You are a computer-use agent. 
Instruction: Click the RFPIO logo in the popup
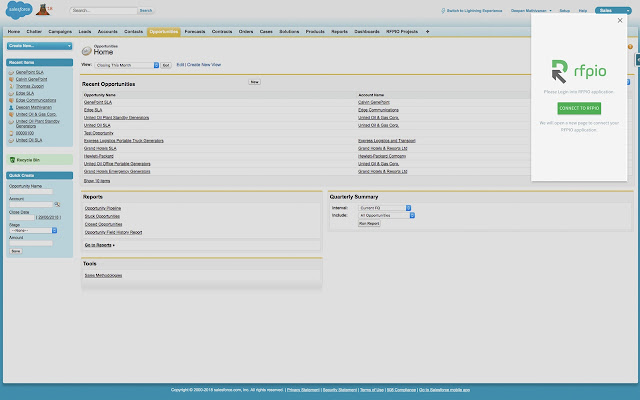[579, 71]
